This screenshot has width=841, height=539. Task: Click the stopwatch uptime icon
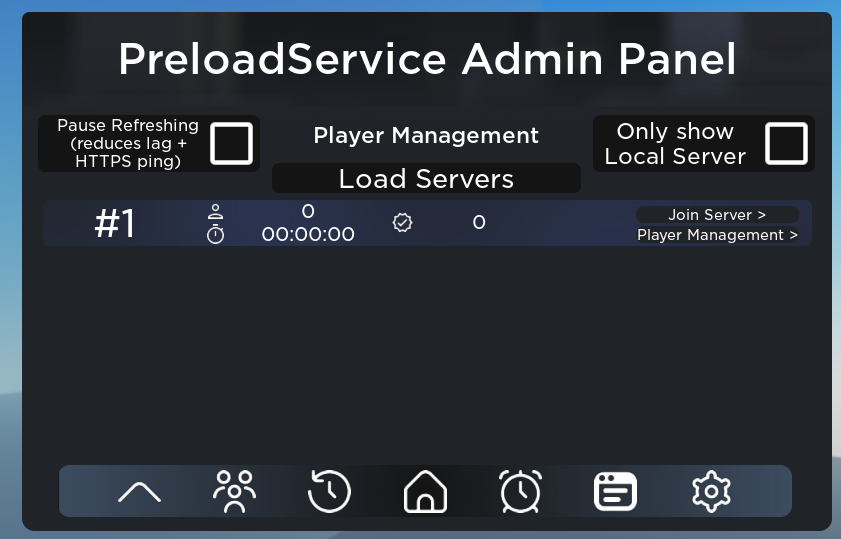[x=216, y=234]
